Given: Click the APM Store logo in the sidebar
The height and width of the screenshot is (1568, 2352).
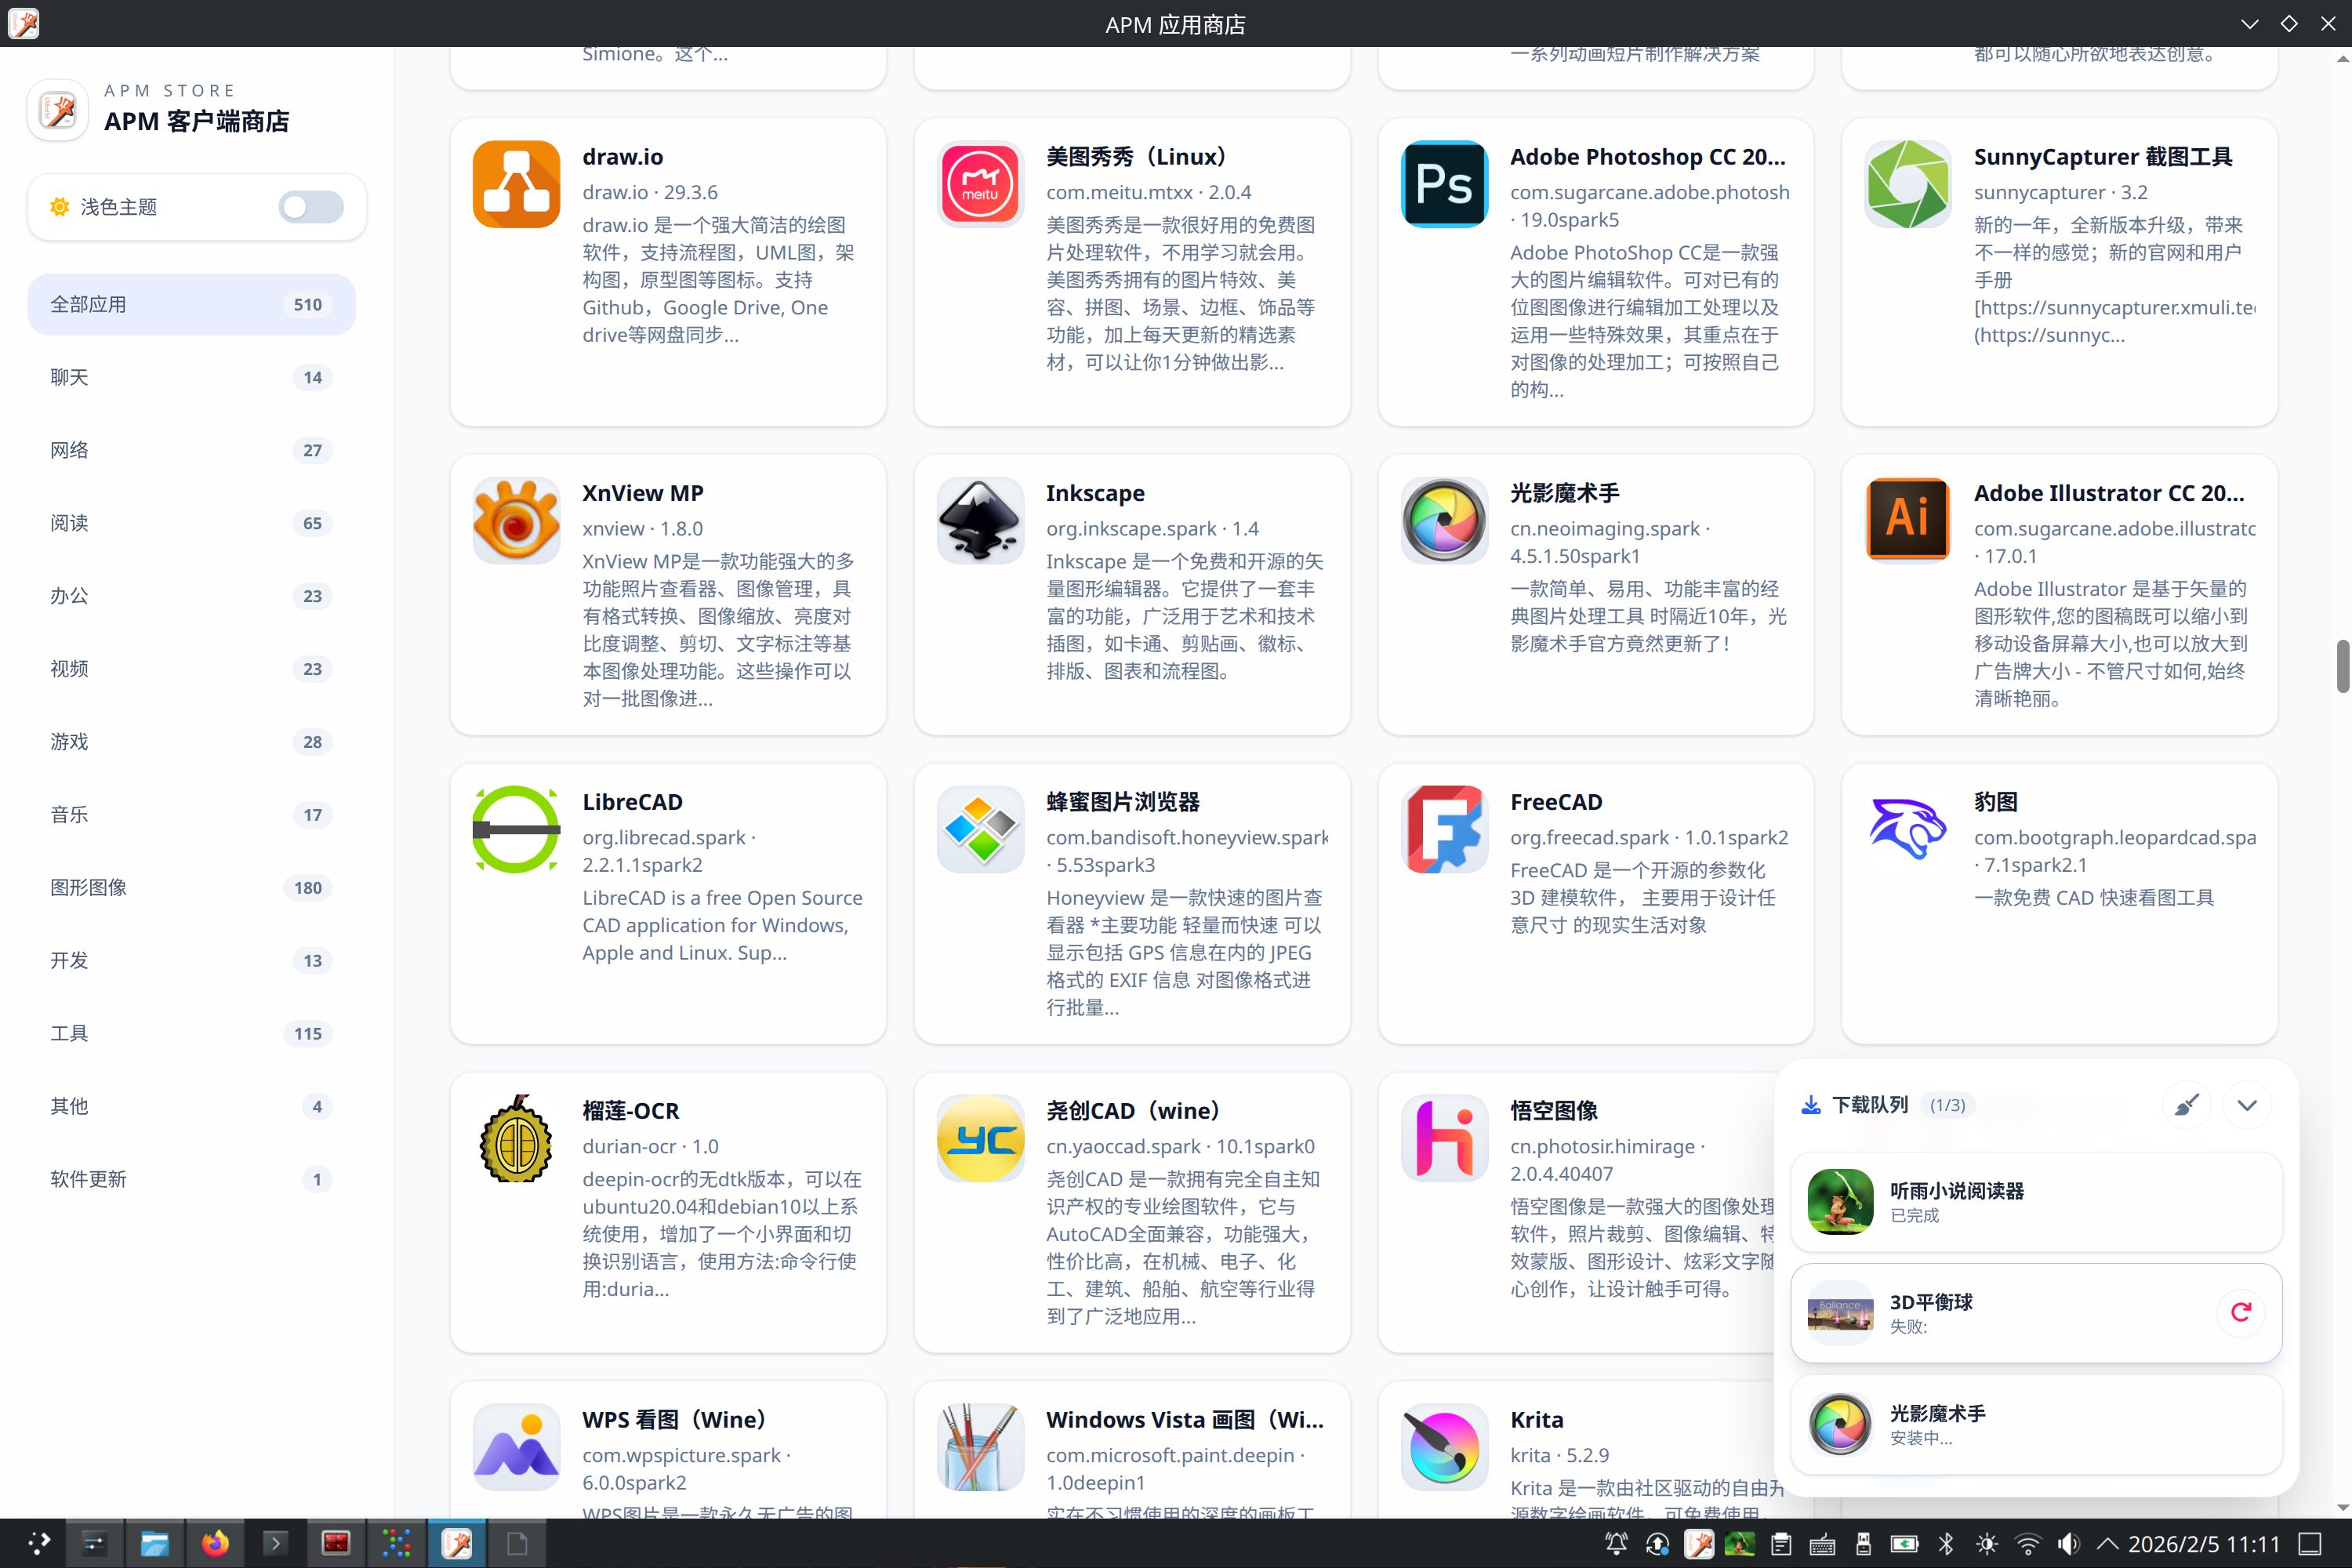Looking at the screenshot, I should pos(57,110).
